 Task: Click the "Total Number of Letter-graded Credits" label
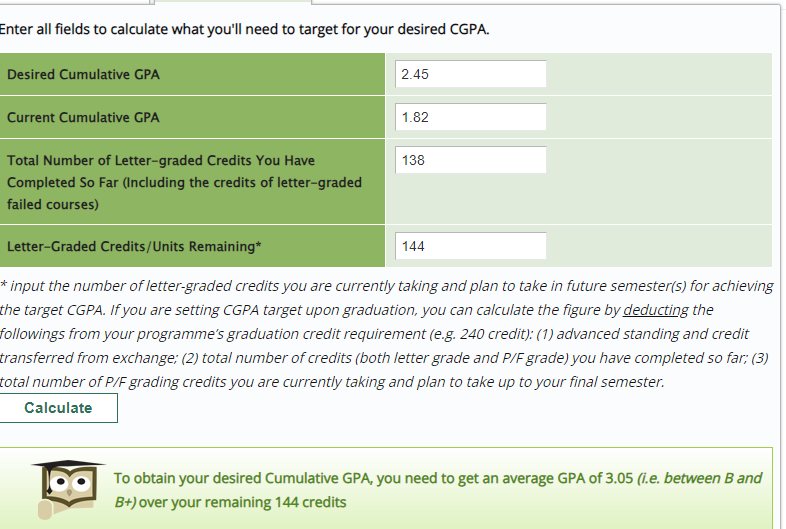[x=160, y=160]
